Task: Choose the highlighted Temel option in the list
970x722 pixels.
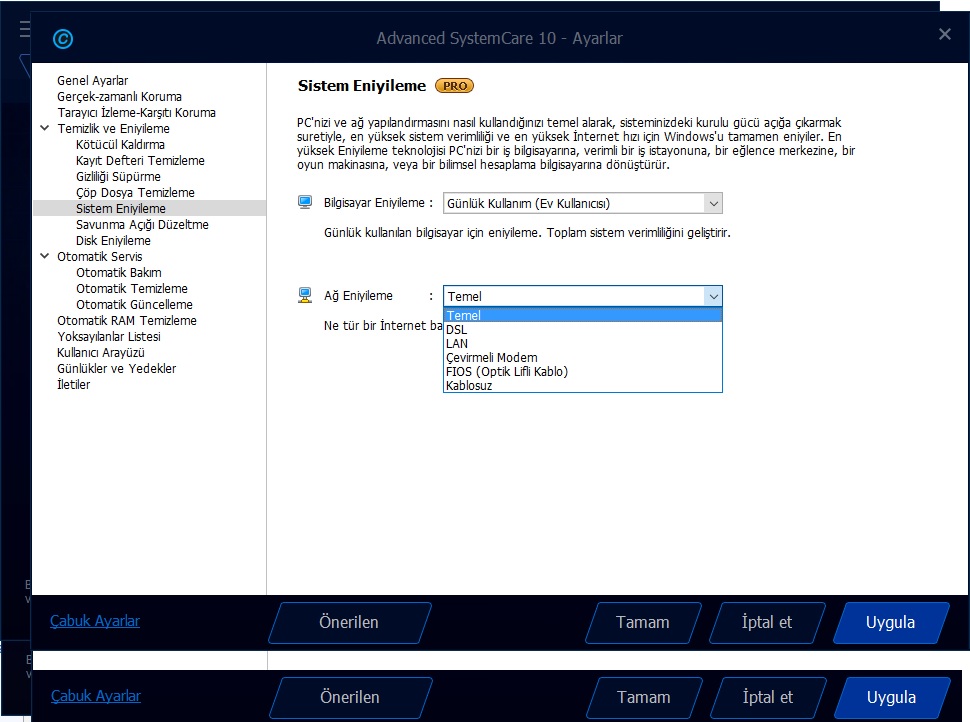Action: (583, 316)
